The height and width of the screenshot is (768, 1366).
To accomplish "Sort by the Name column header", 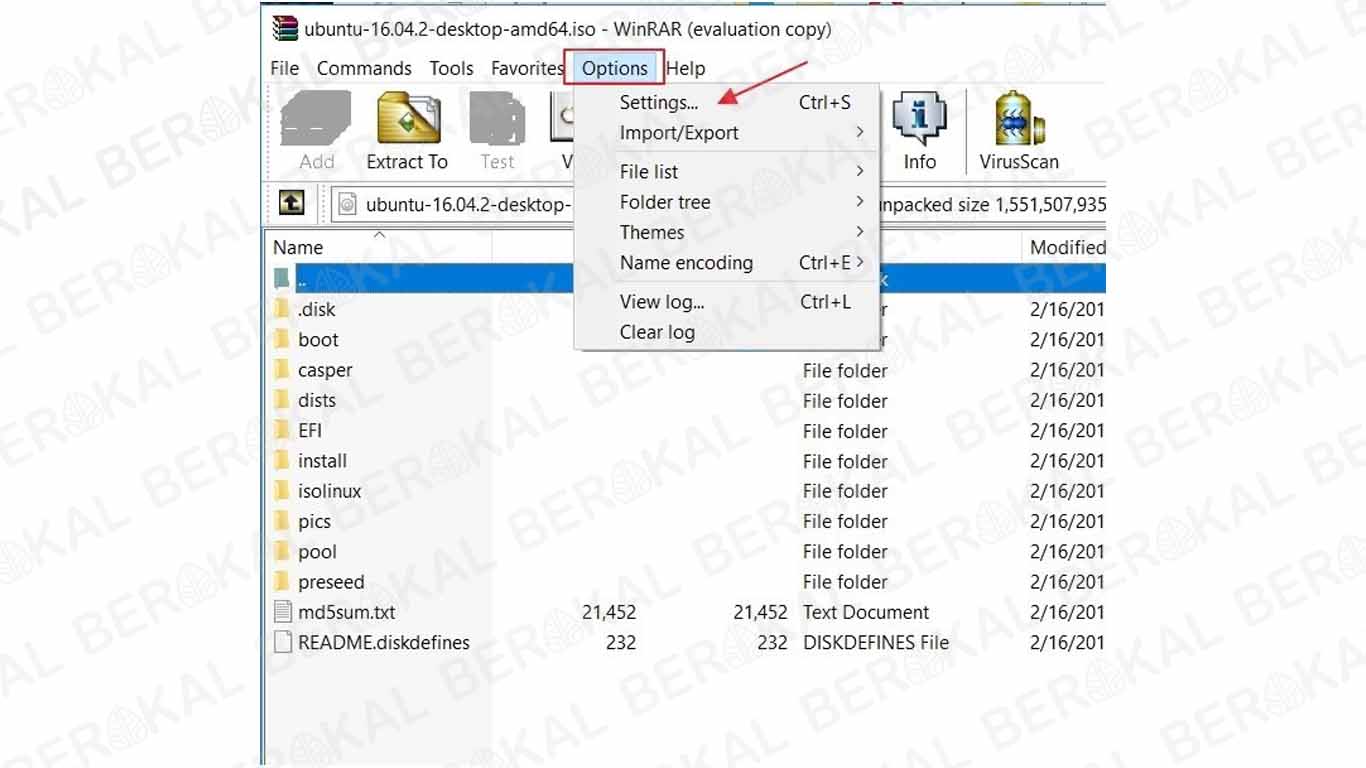I will pos(379,247).
